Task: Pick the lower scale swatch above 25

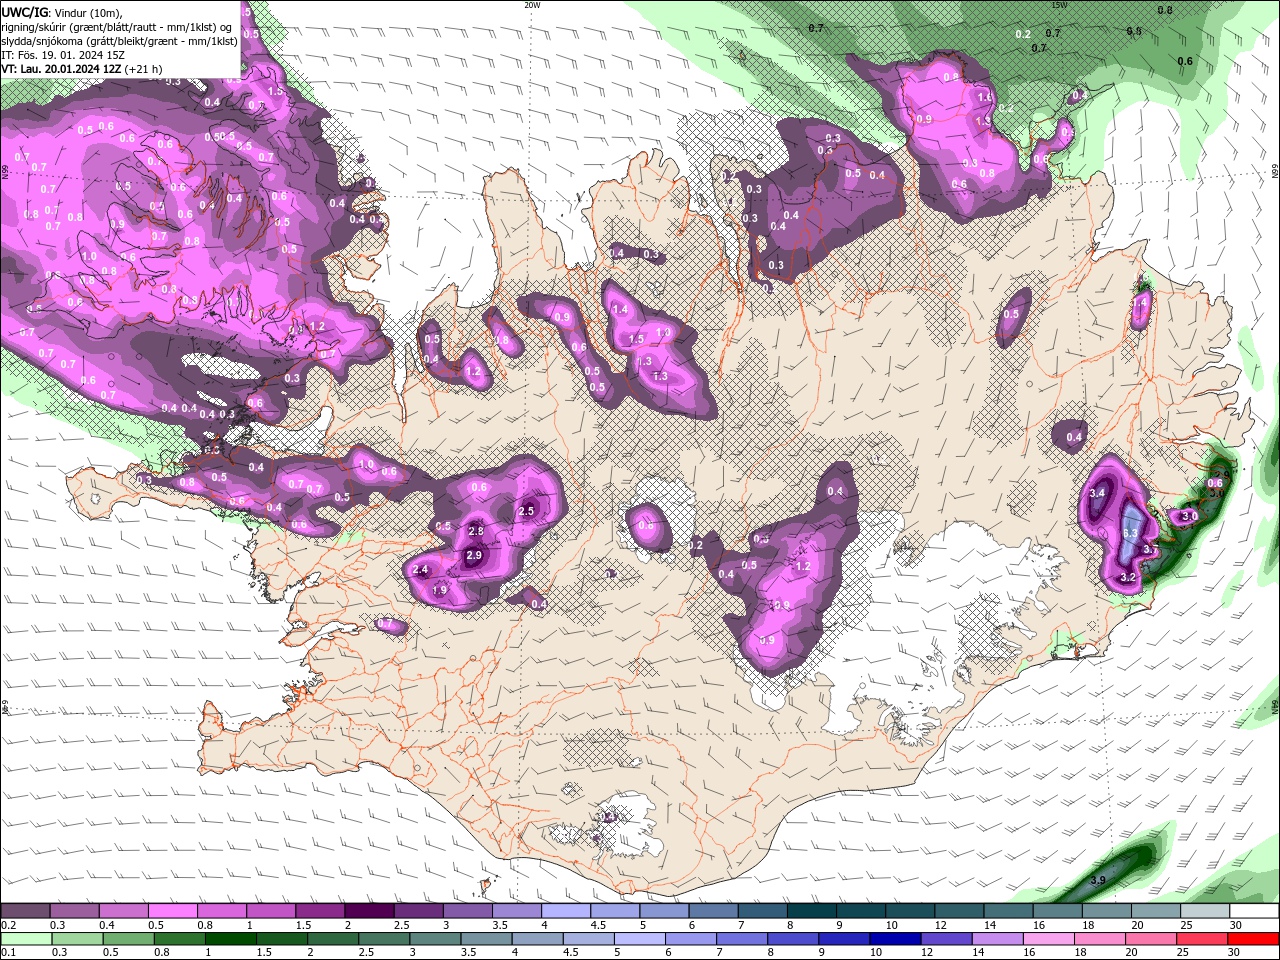Action: pyautogui.click(x=1203, y=938)
